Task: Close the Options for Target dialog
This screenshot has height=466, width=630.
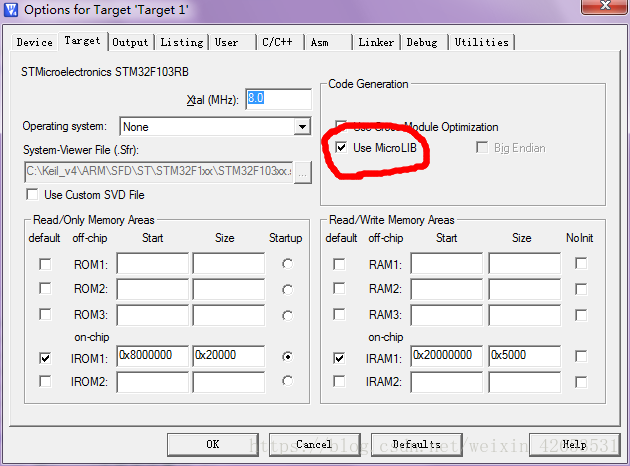Action: pyautogui.click(x=604, y=6)
